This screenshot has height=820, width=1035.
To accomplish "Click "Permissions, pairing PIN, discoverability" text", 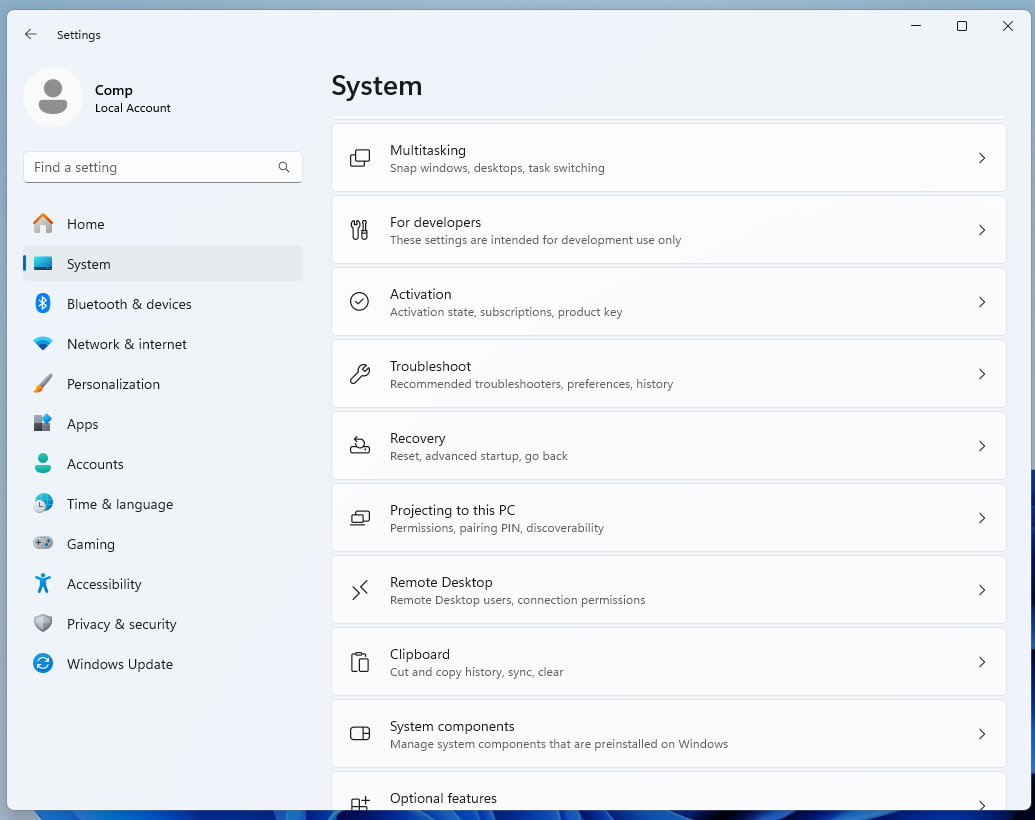I will [x=497, y=528].
